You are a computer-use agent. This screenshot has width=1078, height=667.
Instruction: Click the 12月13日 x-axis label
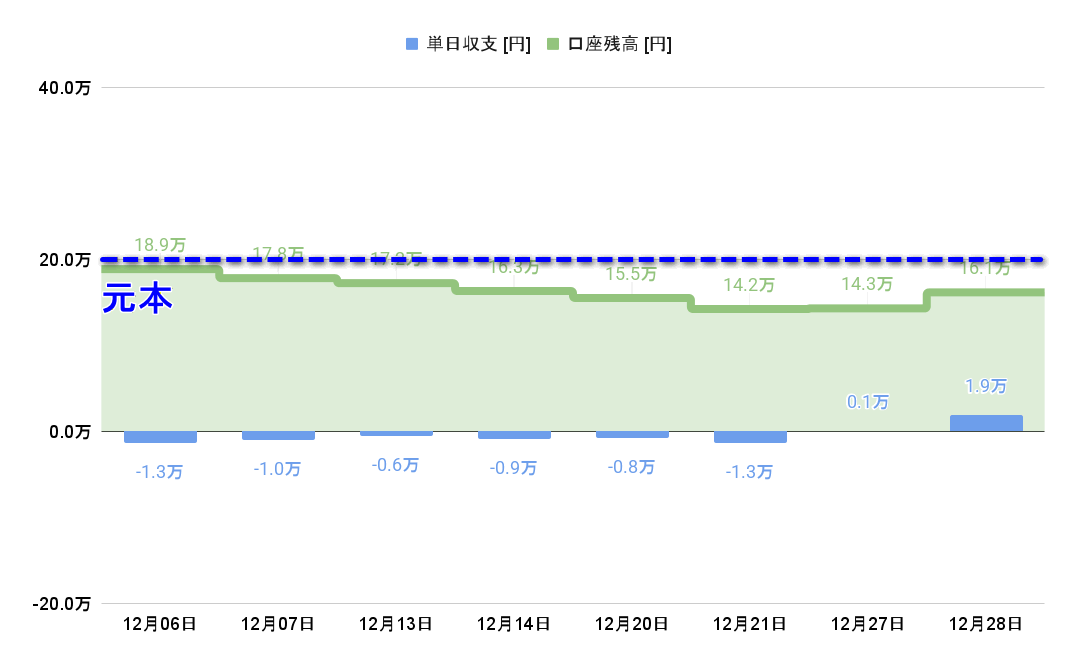[396, 623]
